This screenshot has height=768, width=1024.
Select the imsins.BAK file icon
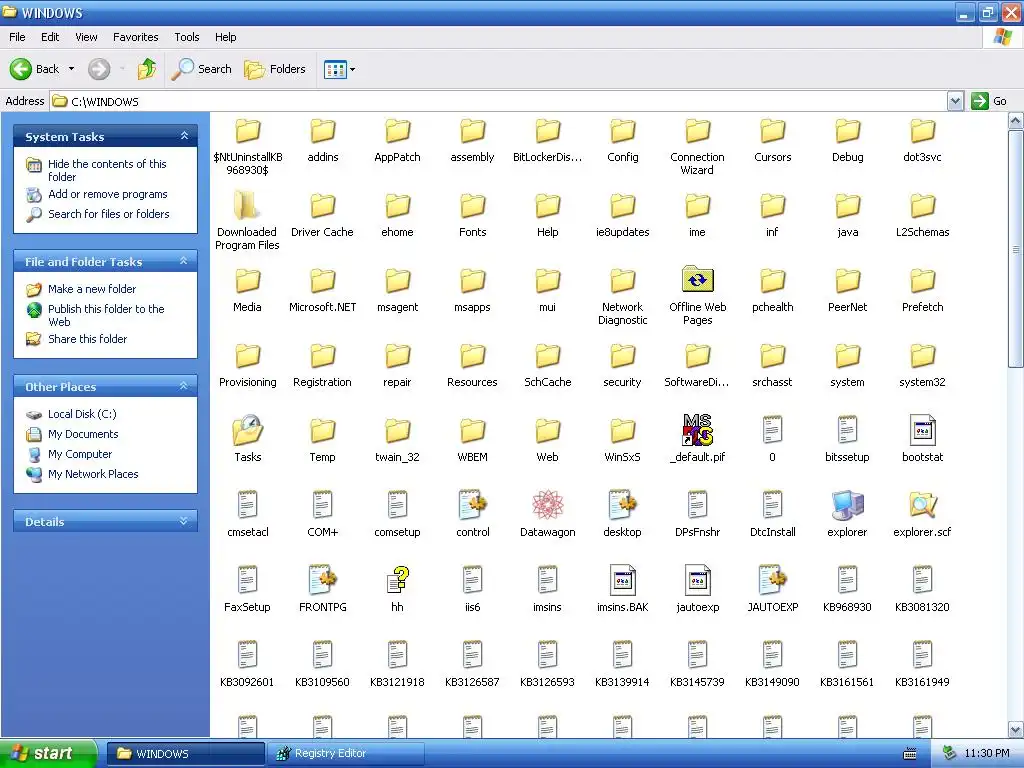[622, 579]
